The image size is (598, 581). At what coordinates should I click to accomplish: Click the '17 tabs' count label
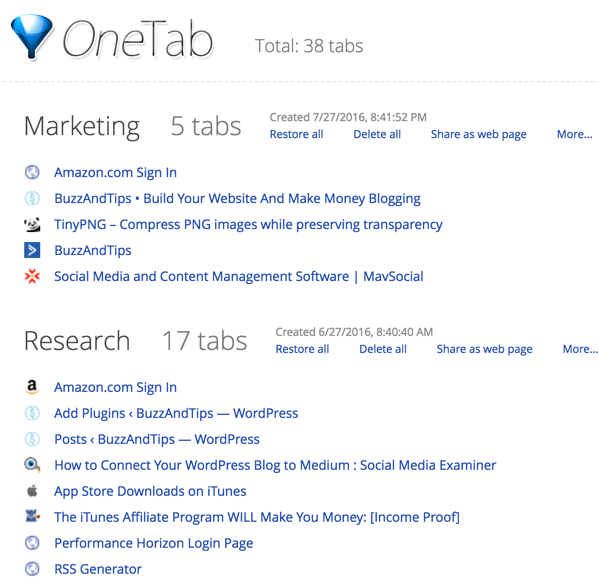pyautogui.click(x=204, y=341)
